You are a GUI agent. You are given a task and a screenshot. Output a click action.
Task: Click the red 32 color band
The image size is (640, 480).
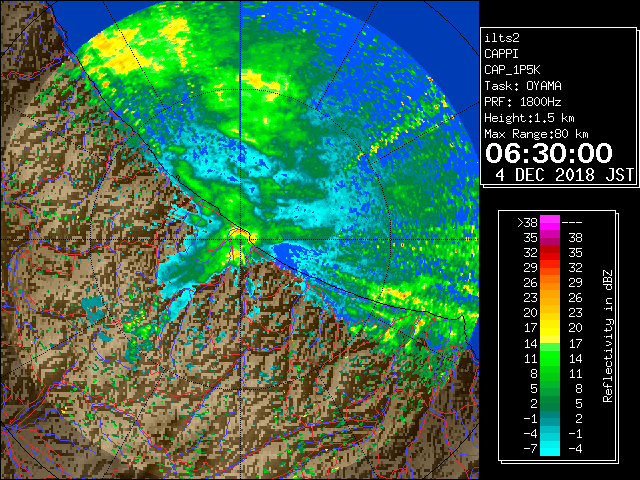(550, 253)
